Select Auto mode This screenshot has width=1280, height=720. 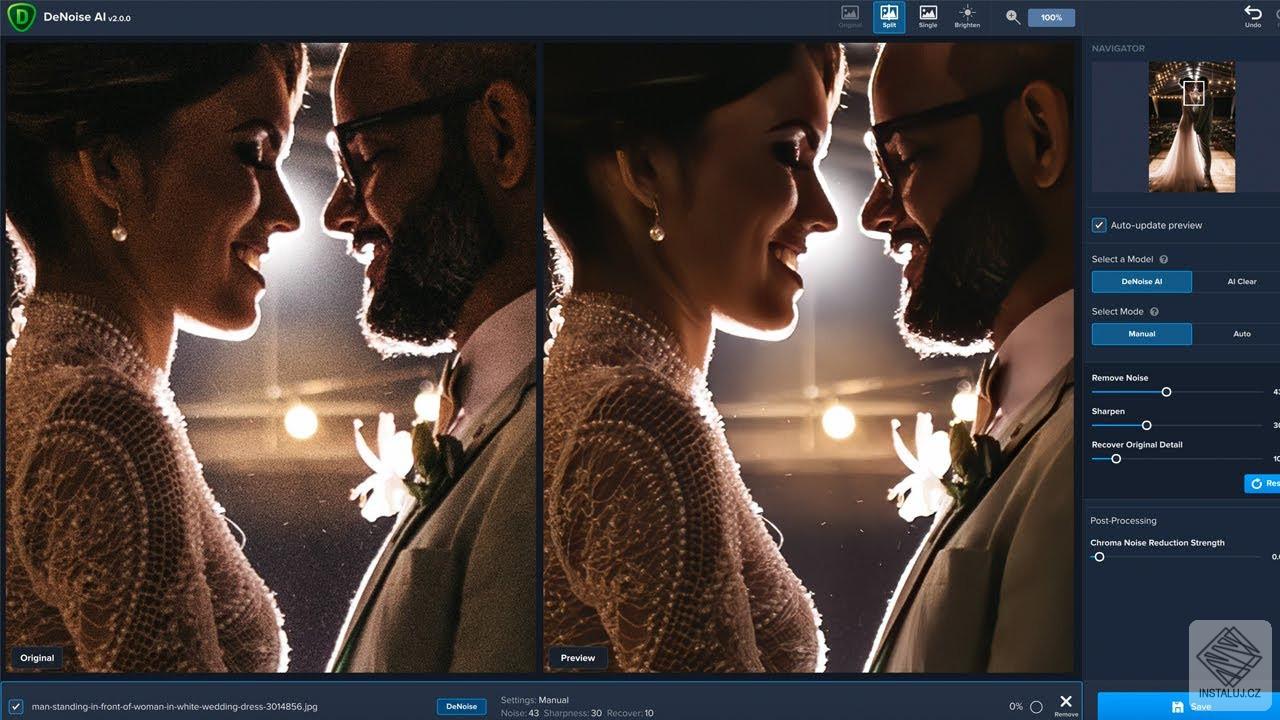(1241, 334)
